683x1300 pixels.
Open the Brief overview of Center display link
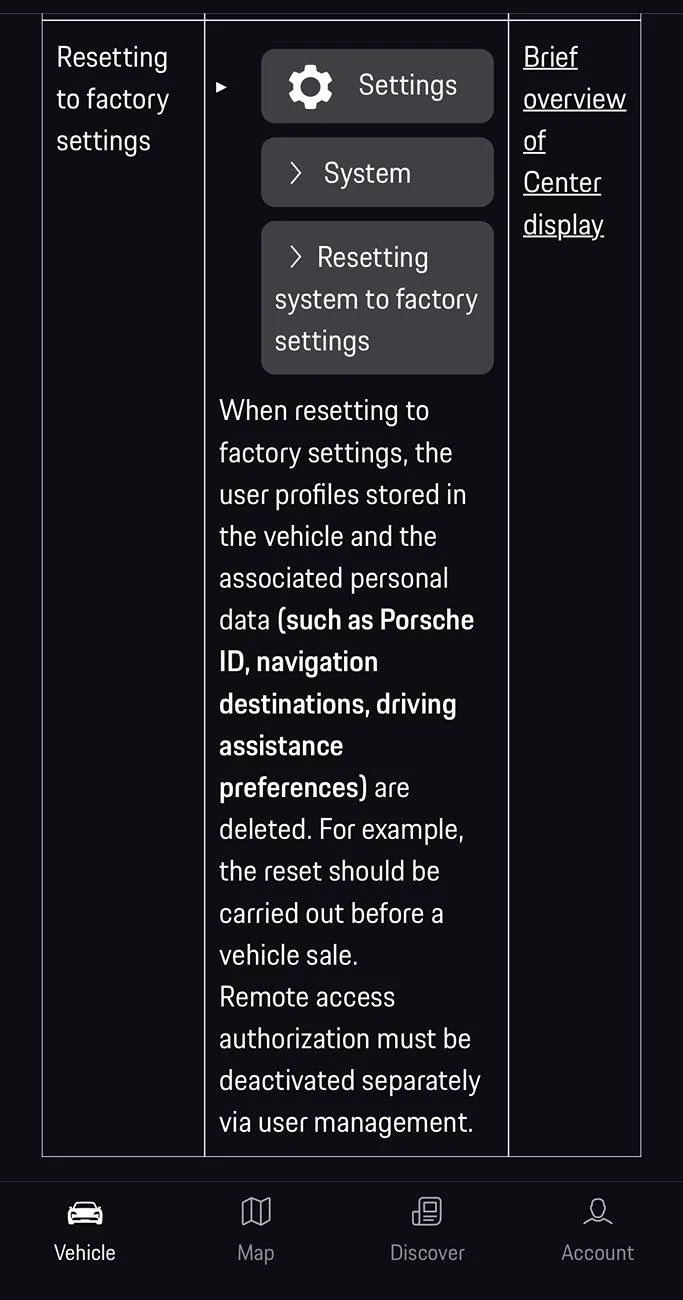[x=573, y=140]
